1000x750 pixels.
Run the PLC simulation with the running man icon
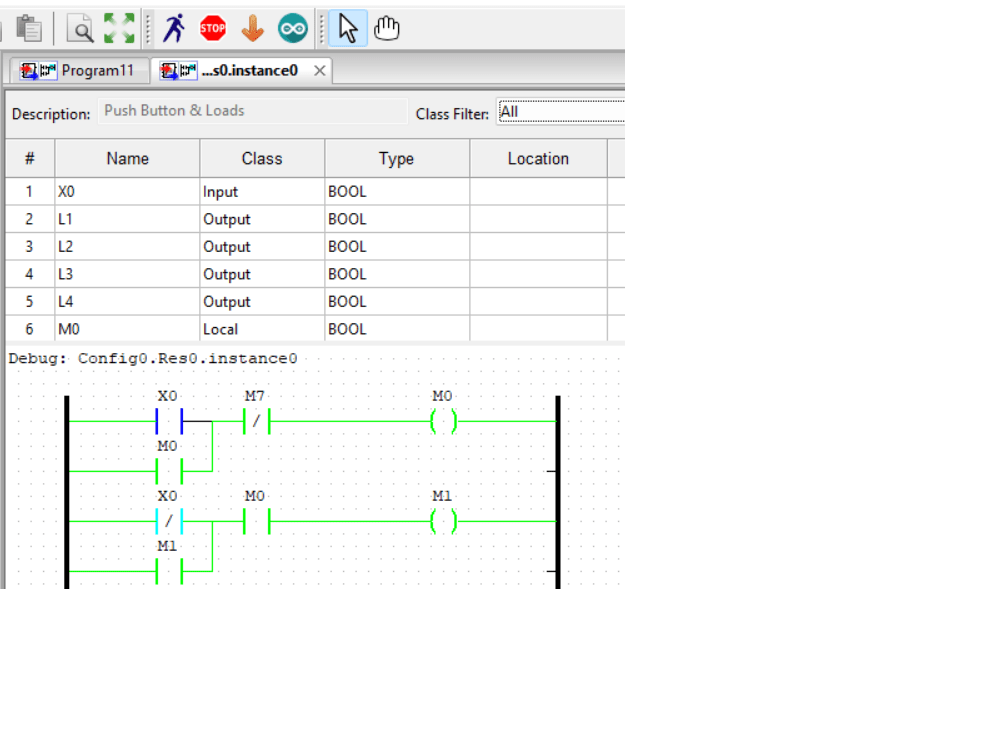pos(173,28)
